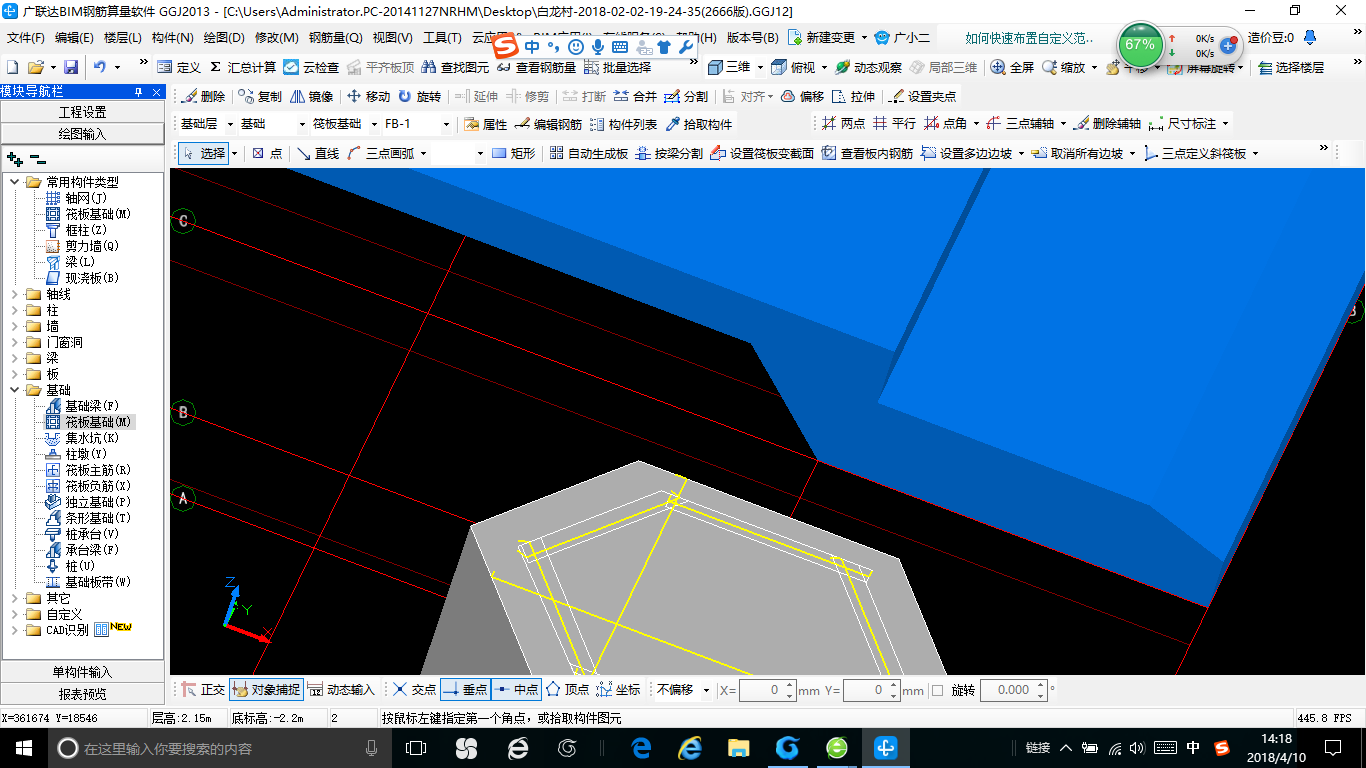Image resolution: width=1366 pixels, height=768 pixels.
Task: Open 报表预览 report preview
Action: pyautogui.click(x=82, y=693)
